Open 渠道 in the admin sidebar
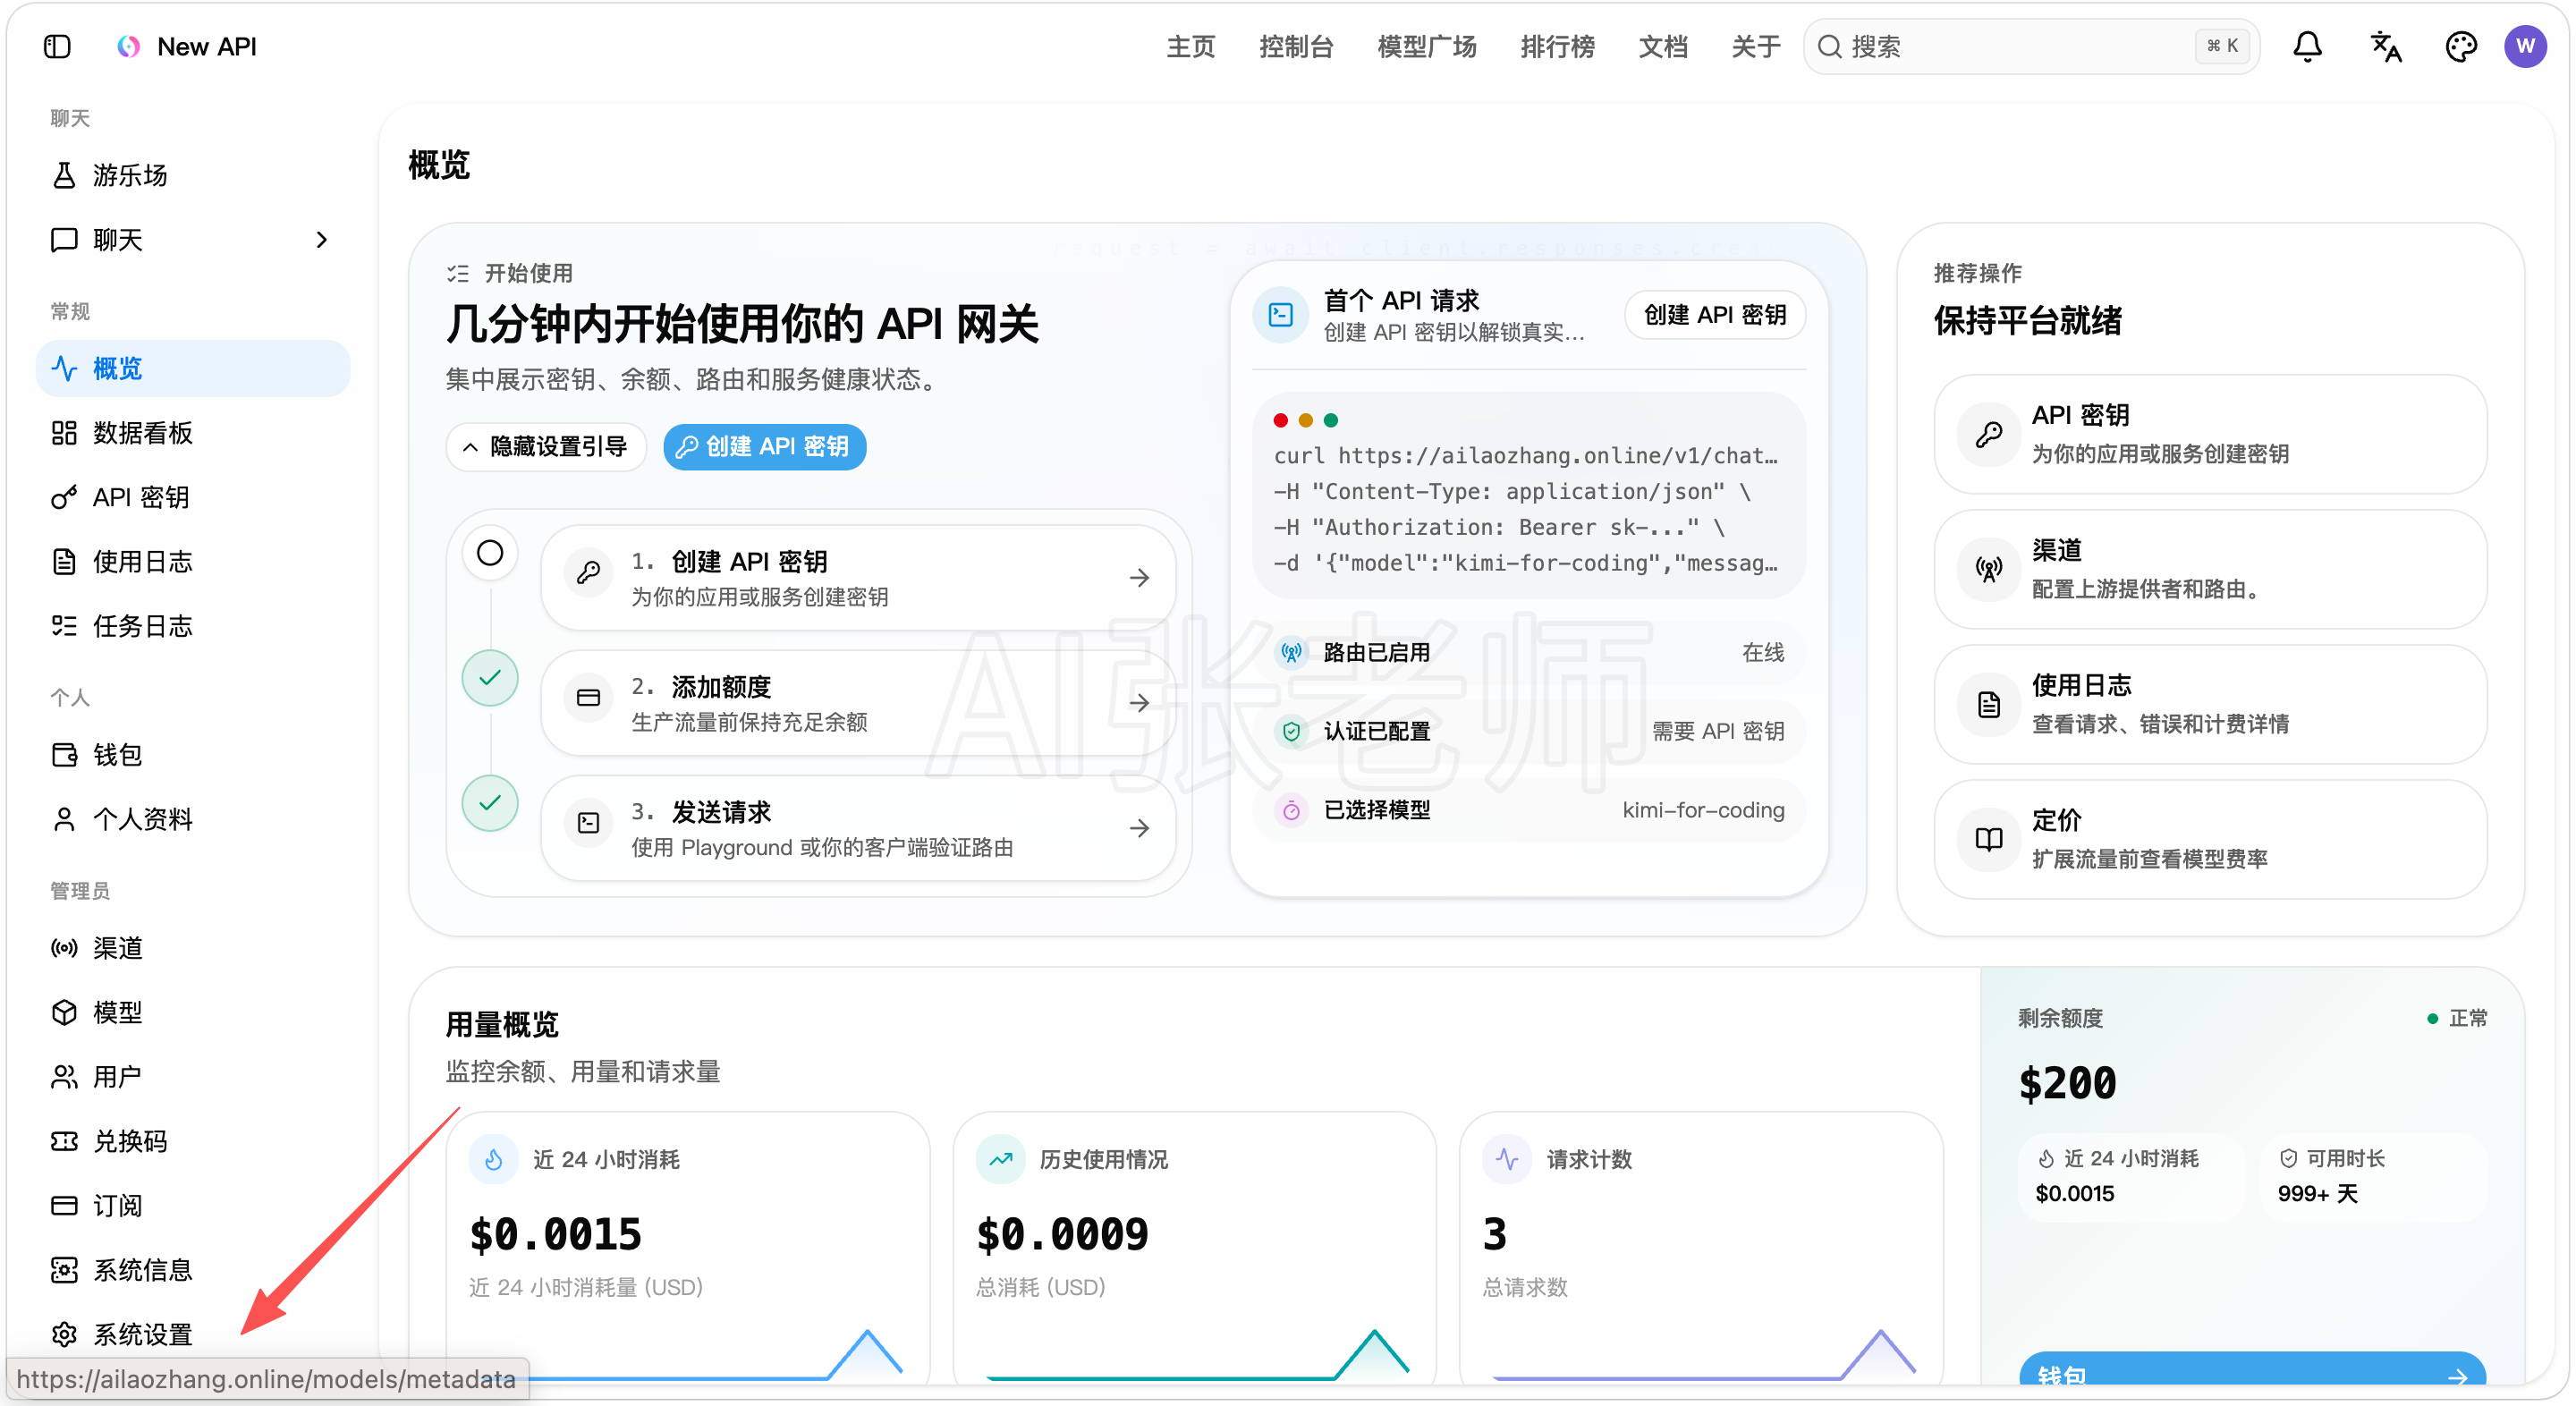2576x1406 pixels. pyautogui.click(x=193, y=948)
